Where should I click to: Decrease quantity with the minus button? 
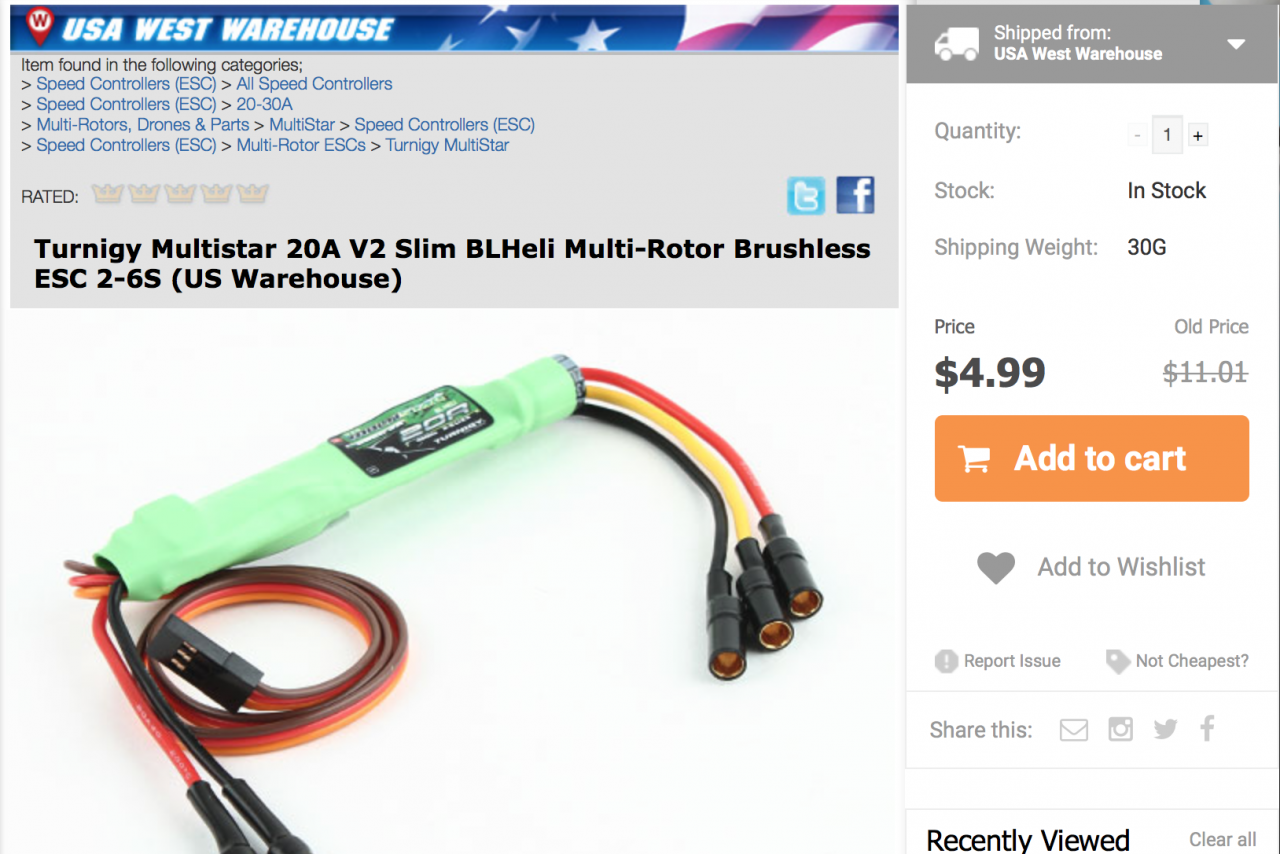click(1137, 135)
